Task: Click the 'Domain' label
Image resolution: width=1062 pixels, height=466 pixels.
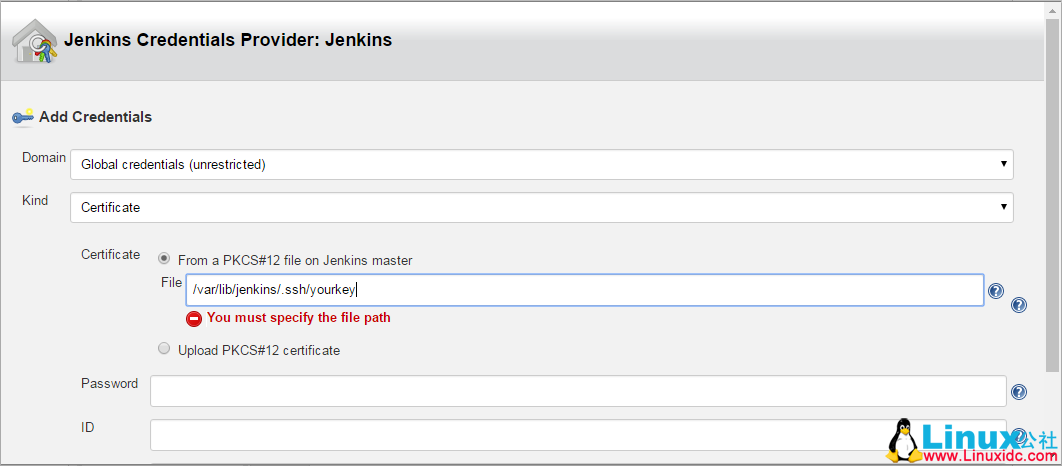Action: click(x=44, y=158)
